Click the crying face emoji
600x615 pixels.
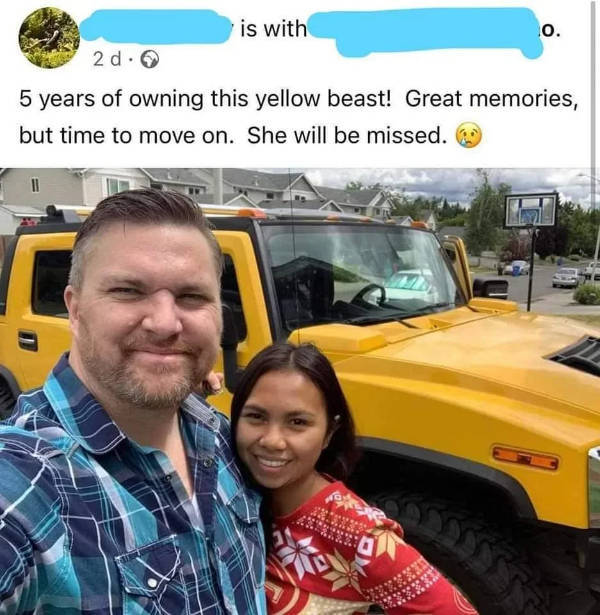(x=468, y=135)
